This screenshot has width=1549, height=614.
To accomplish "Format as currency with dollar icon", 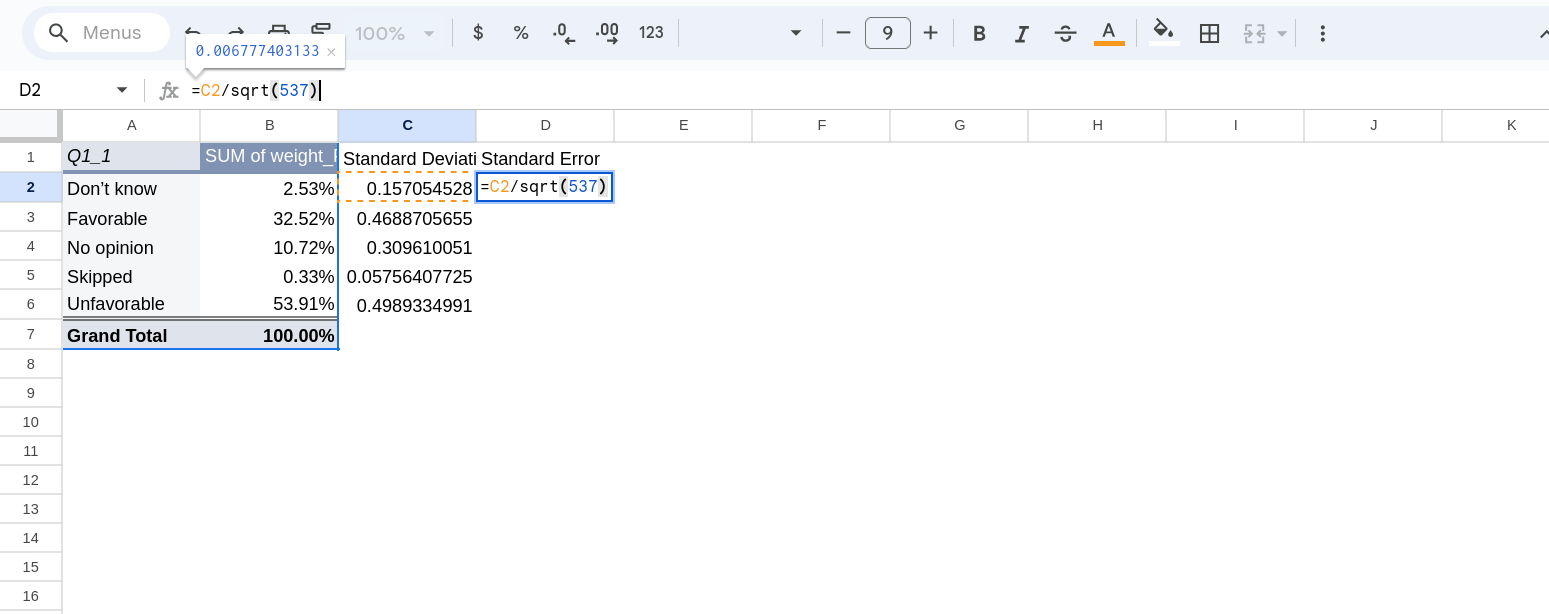I will click(478, 33).
